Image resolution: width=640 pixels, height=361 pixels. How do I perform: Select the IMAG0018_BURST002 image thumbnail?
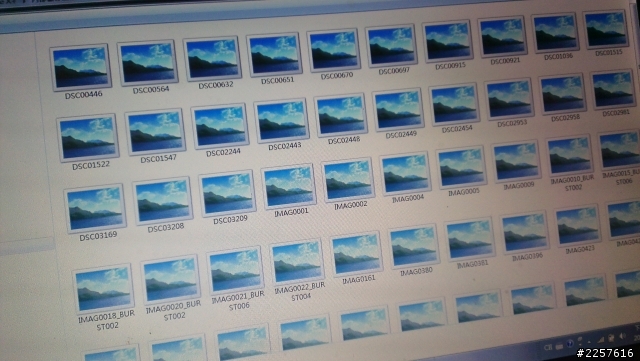point(104,287)
